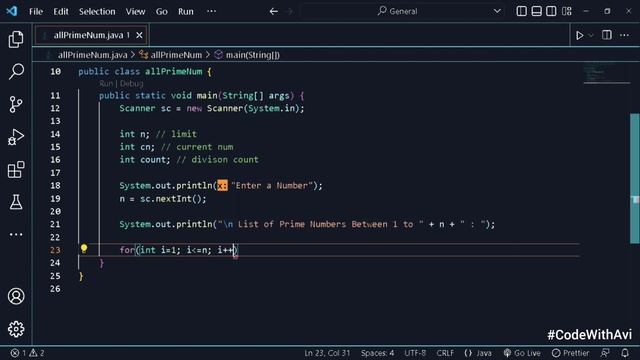The width and height of the screenshot is (640, 360).
Task: Click the vertical editor scrollbar
Action: (x=635, y=178)
